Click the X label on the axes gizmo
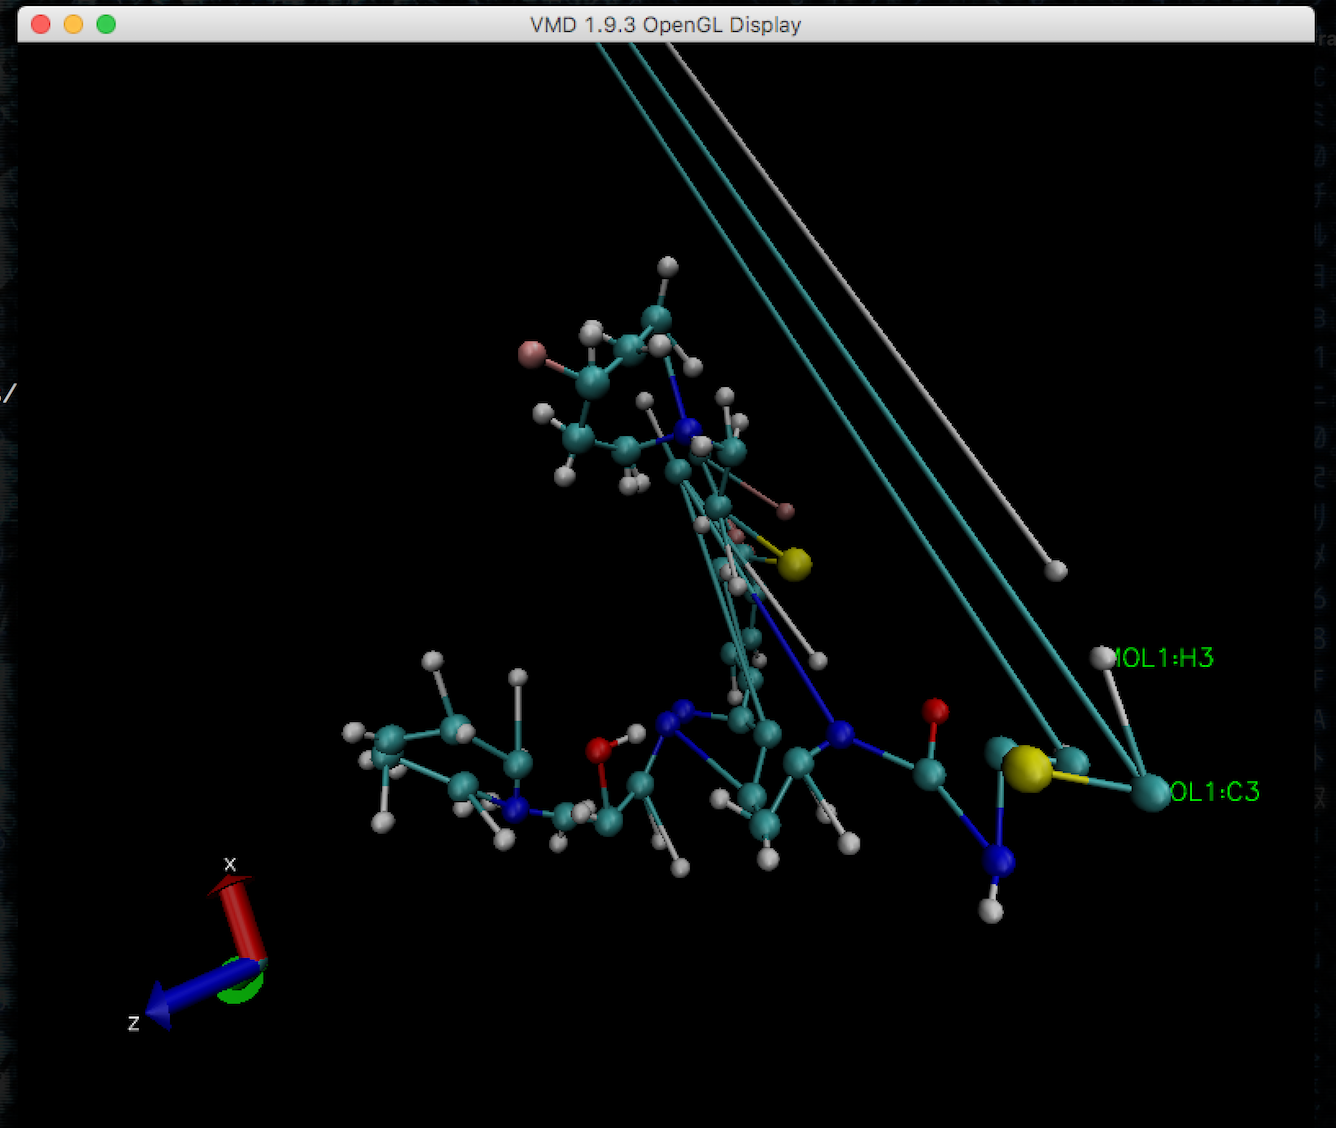The width and height of the screenshot is (1336, 1128). tap(231, 863)
